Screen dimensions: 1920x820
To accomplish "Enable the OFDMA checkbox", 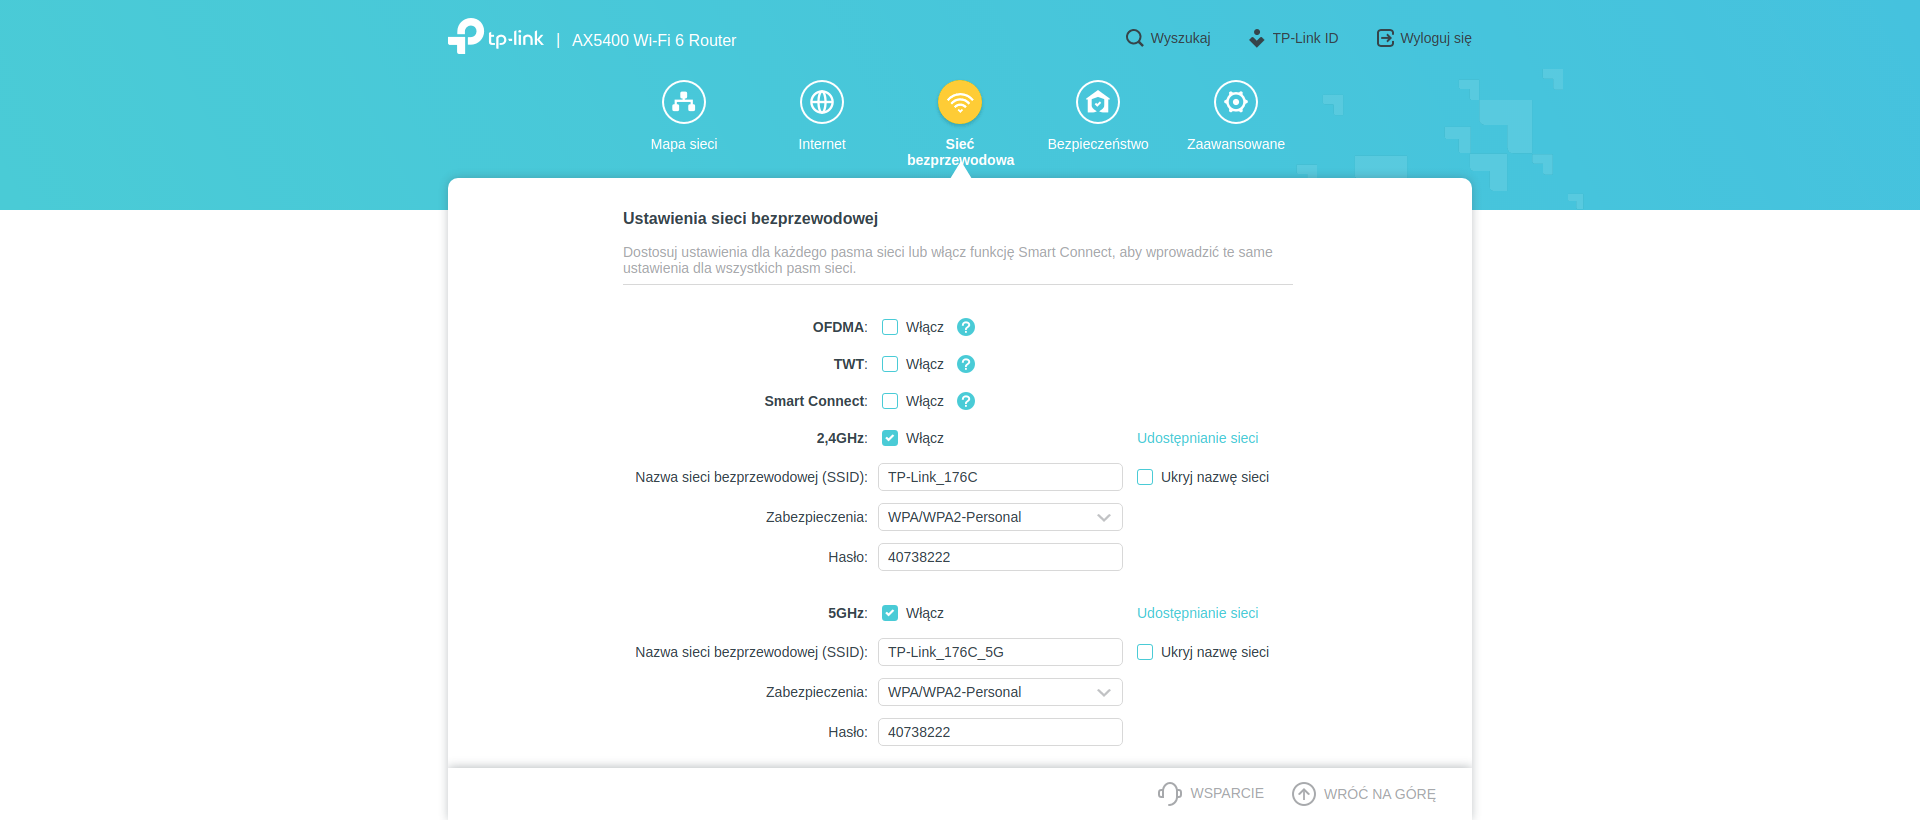I will 890,327.
